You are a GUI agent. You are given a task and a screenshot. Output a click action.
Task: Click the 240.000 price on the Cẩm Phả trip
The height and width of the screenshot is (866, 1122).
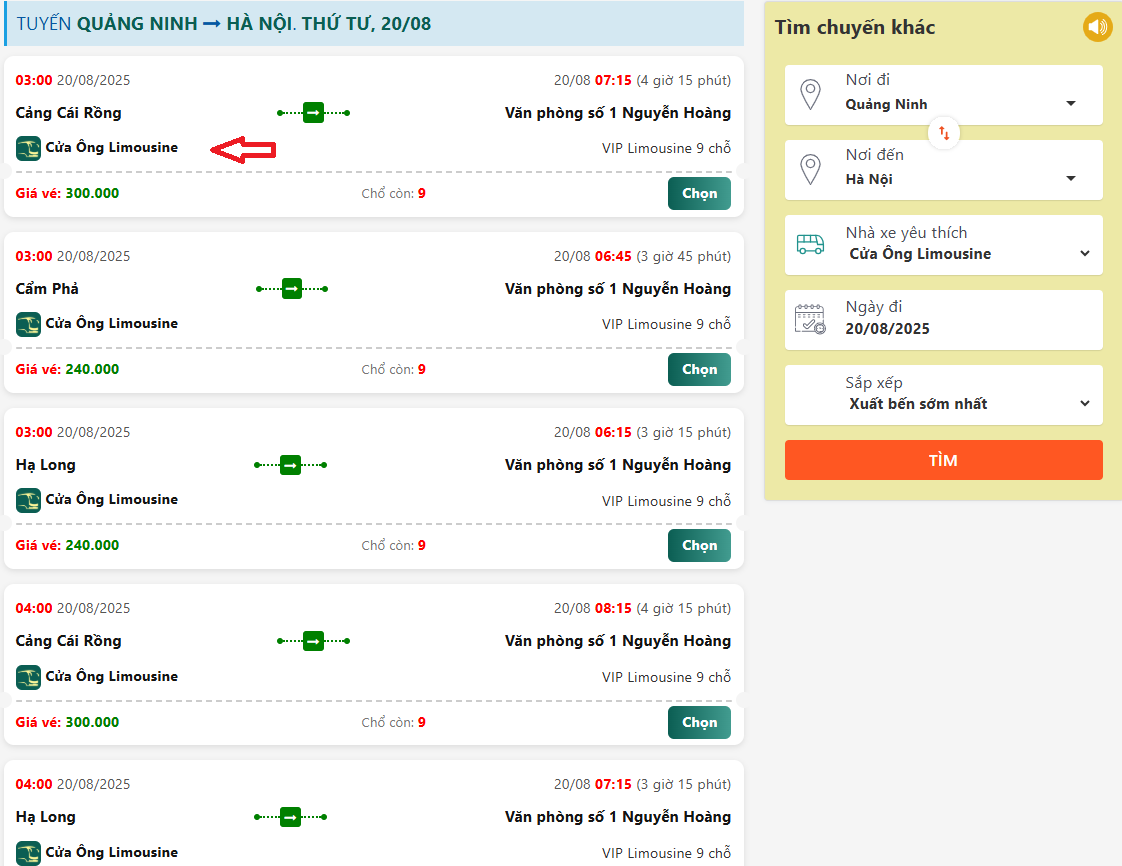coord(92,369)
